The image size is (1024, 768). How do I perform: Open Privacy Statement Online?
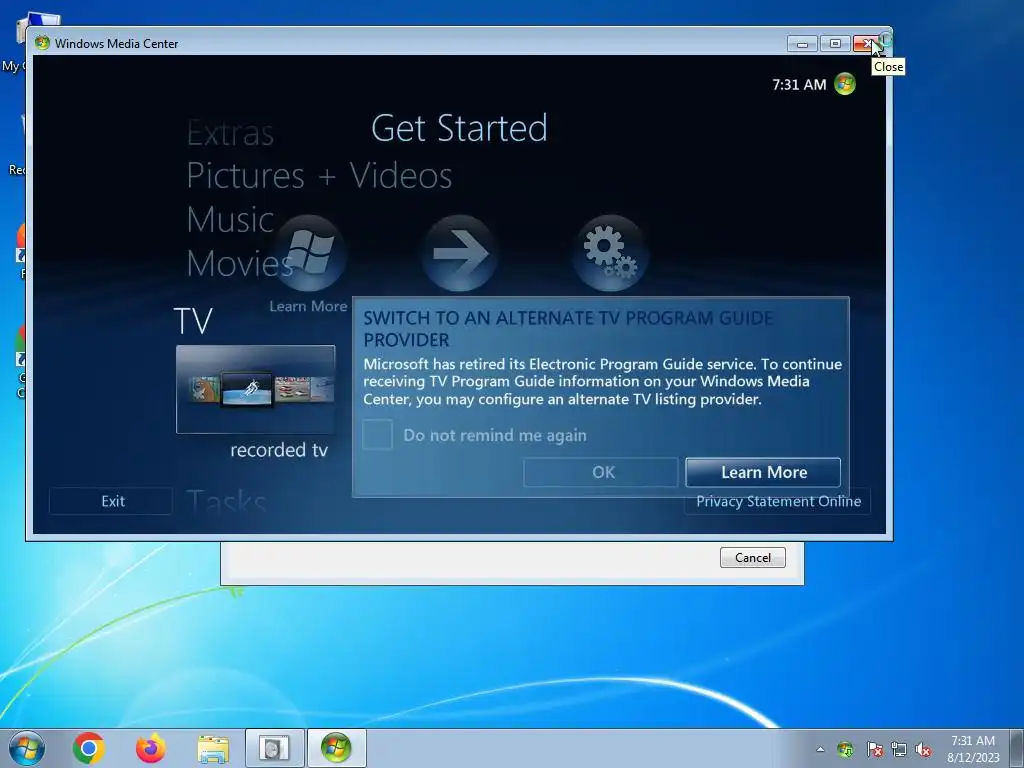click(778, 501)
